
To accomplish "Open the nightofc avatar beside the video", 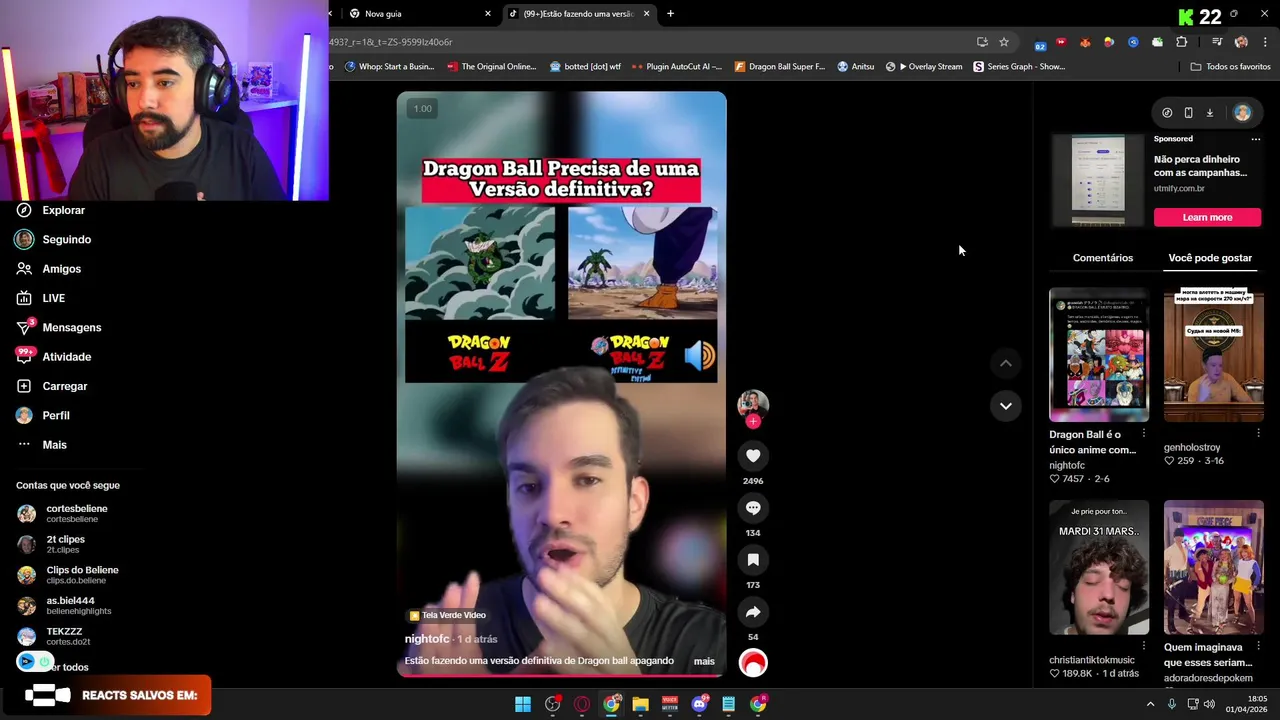I will click(x=753, y=403).
